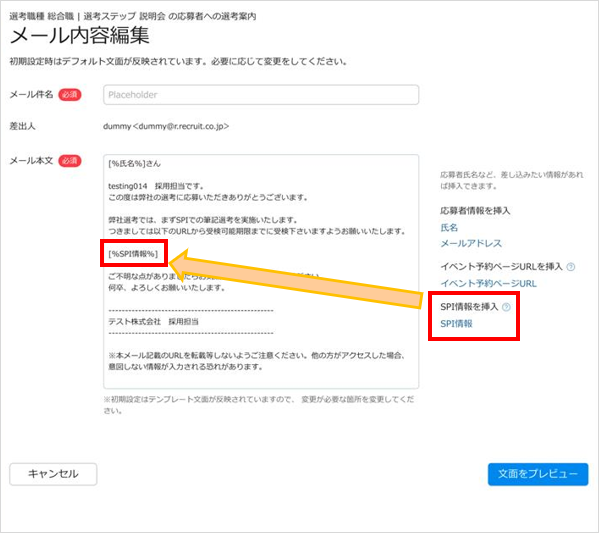Click the 差出人 label
Viewport: 599px width, 533px height.
pyautogui.click(x=23, y=126)
